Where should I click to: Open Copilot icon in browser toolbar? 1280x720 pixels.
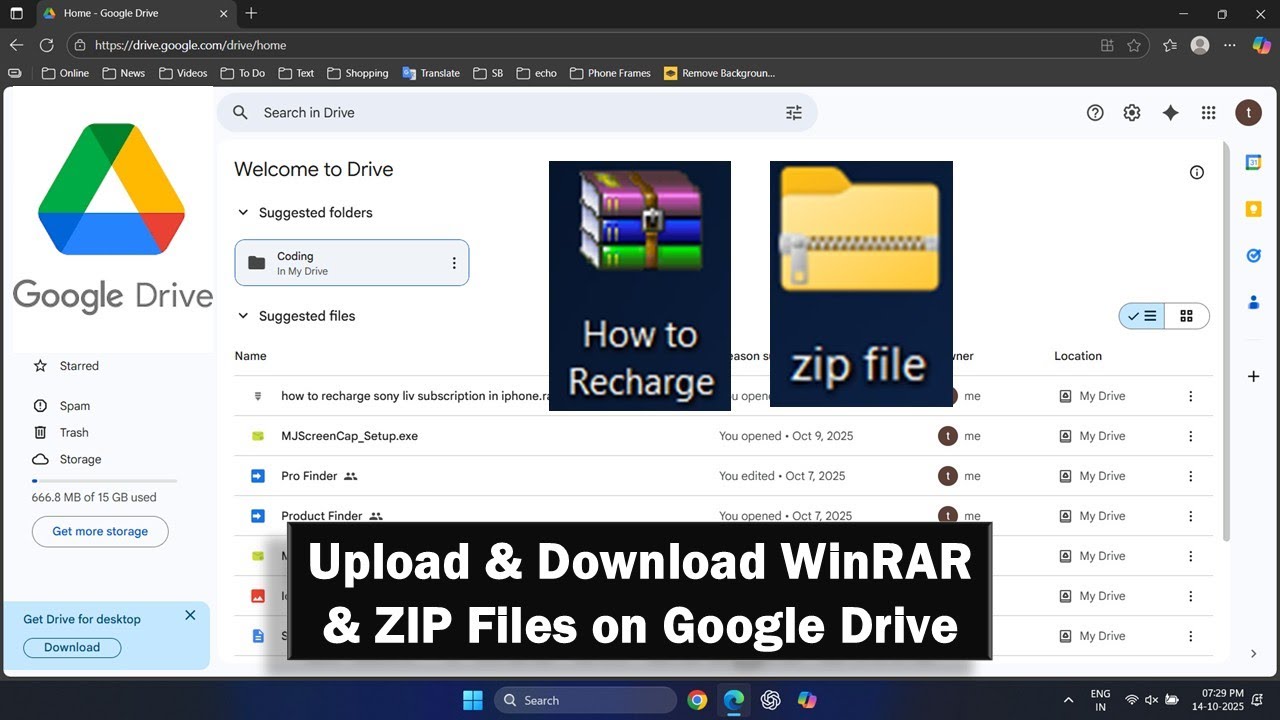point(1260,45)
